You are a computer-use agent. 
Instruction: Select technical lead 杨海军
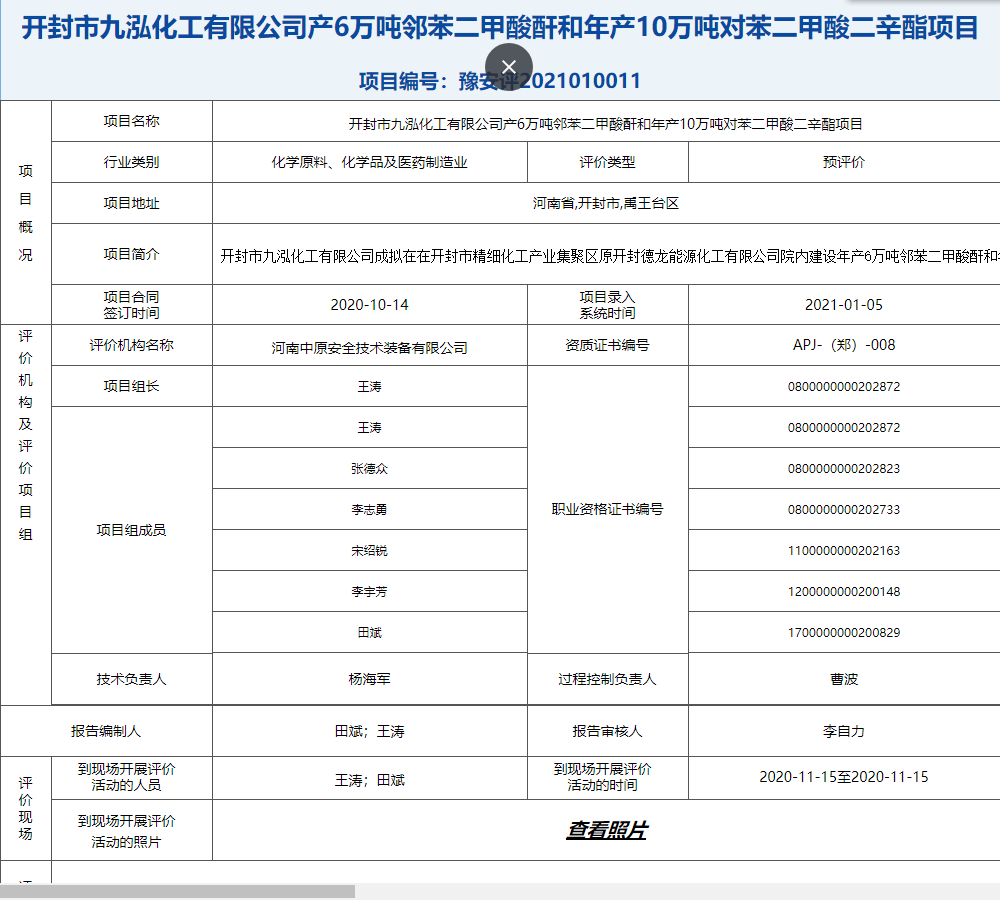pyautogui.click(x=369, y=679)
